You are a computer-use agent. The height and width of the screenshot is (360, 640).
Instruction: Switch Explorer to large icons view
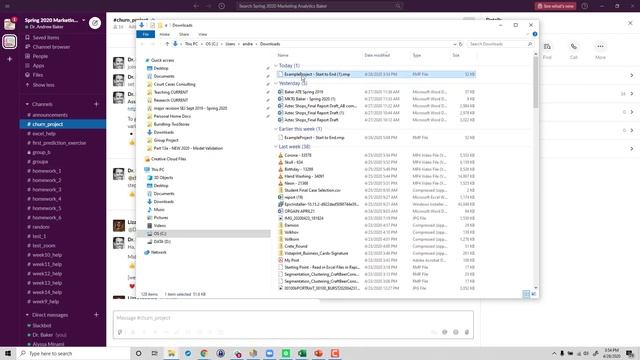[x=533, y=294]
